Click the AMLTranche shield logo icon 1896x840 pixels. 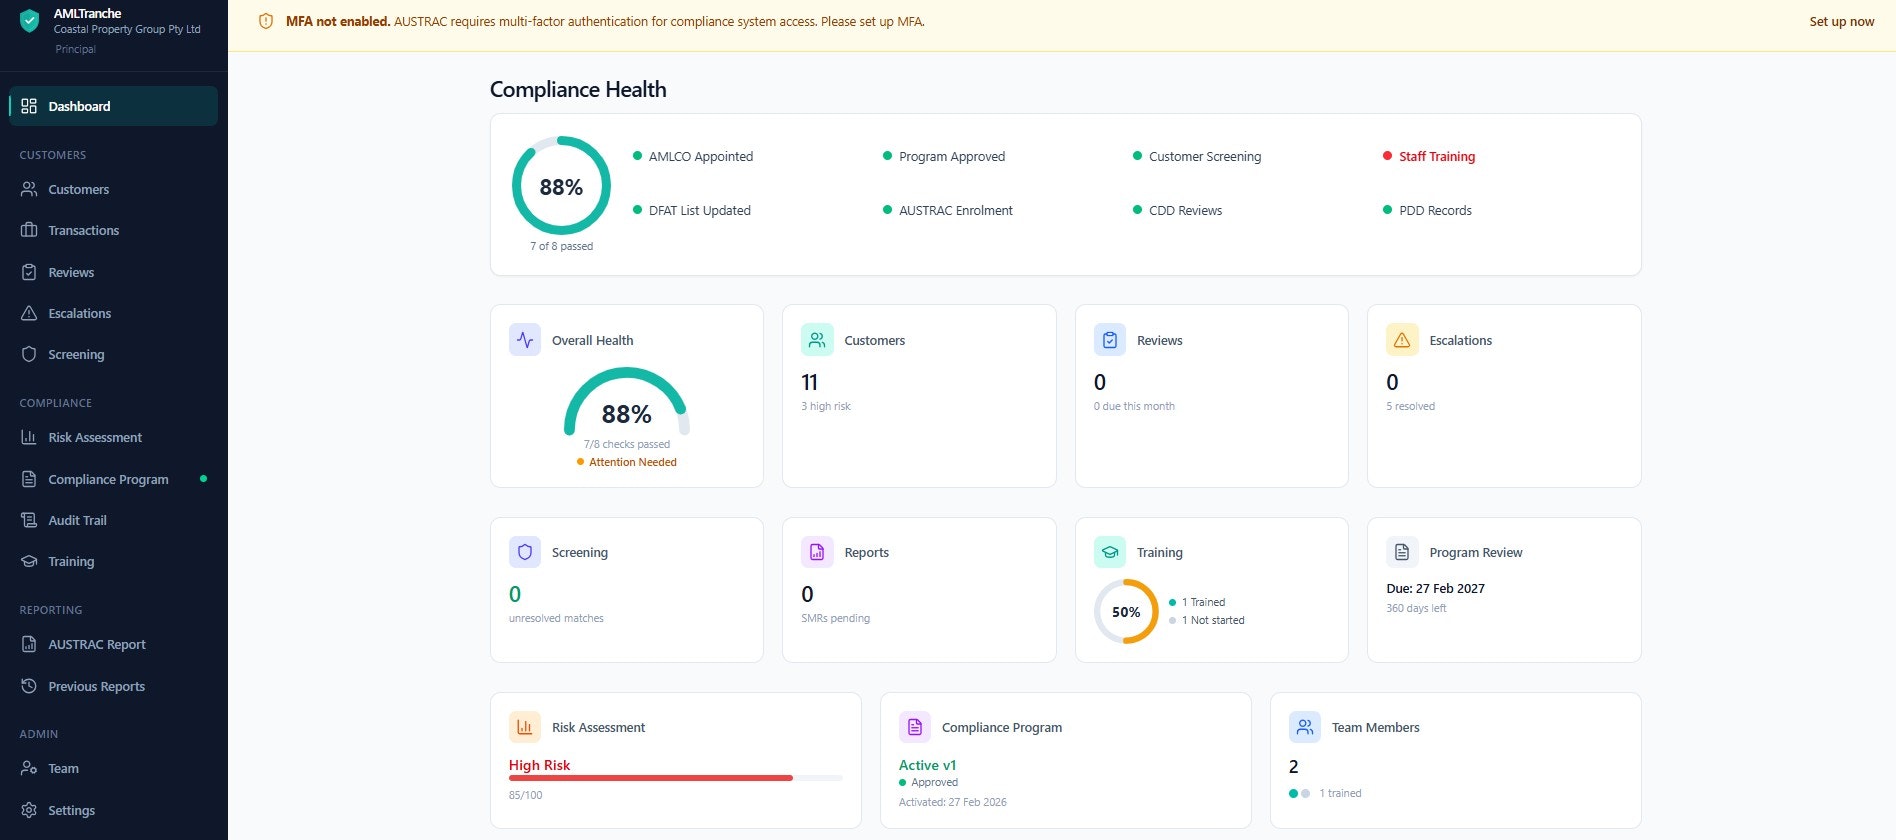pyautogui.click(x=30, y=21)
